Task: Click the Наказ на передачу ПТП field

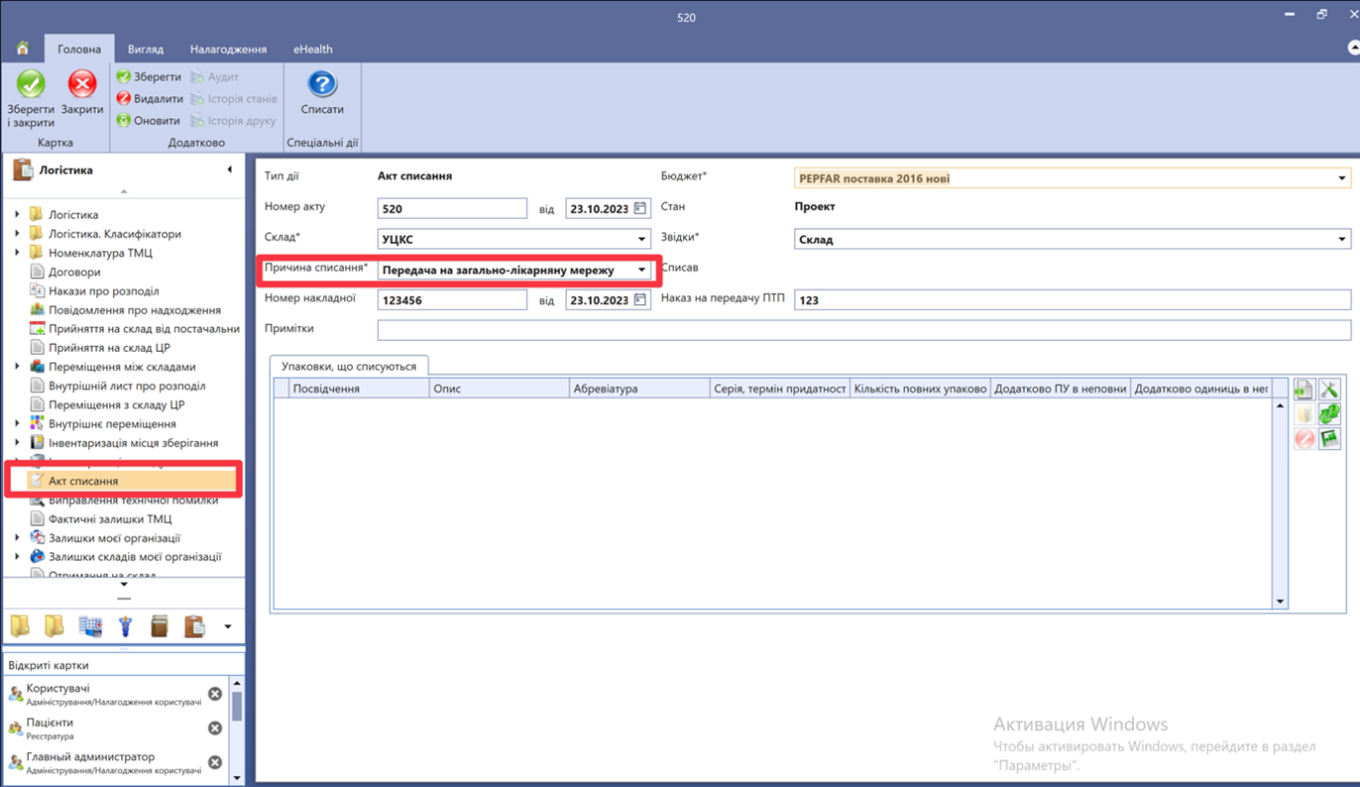Action: [x=1072, y=300]
